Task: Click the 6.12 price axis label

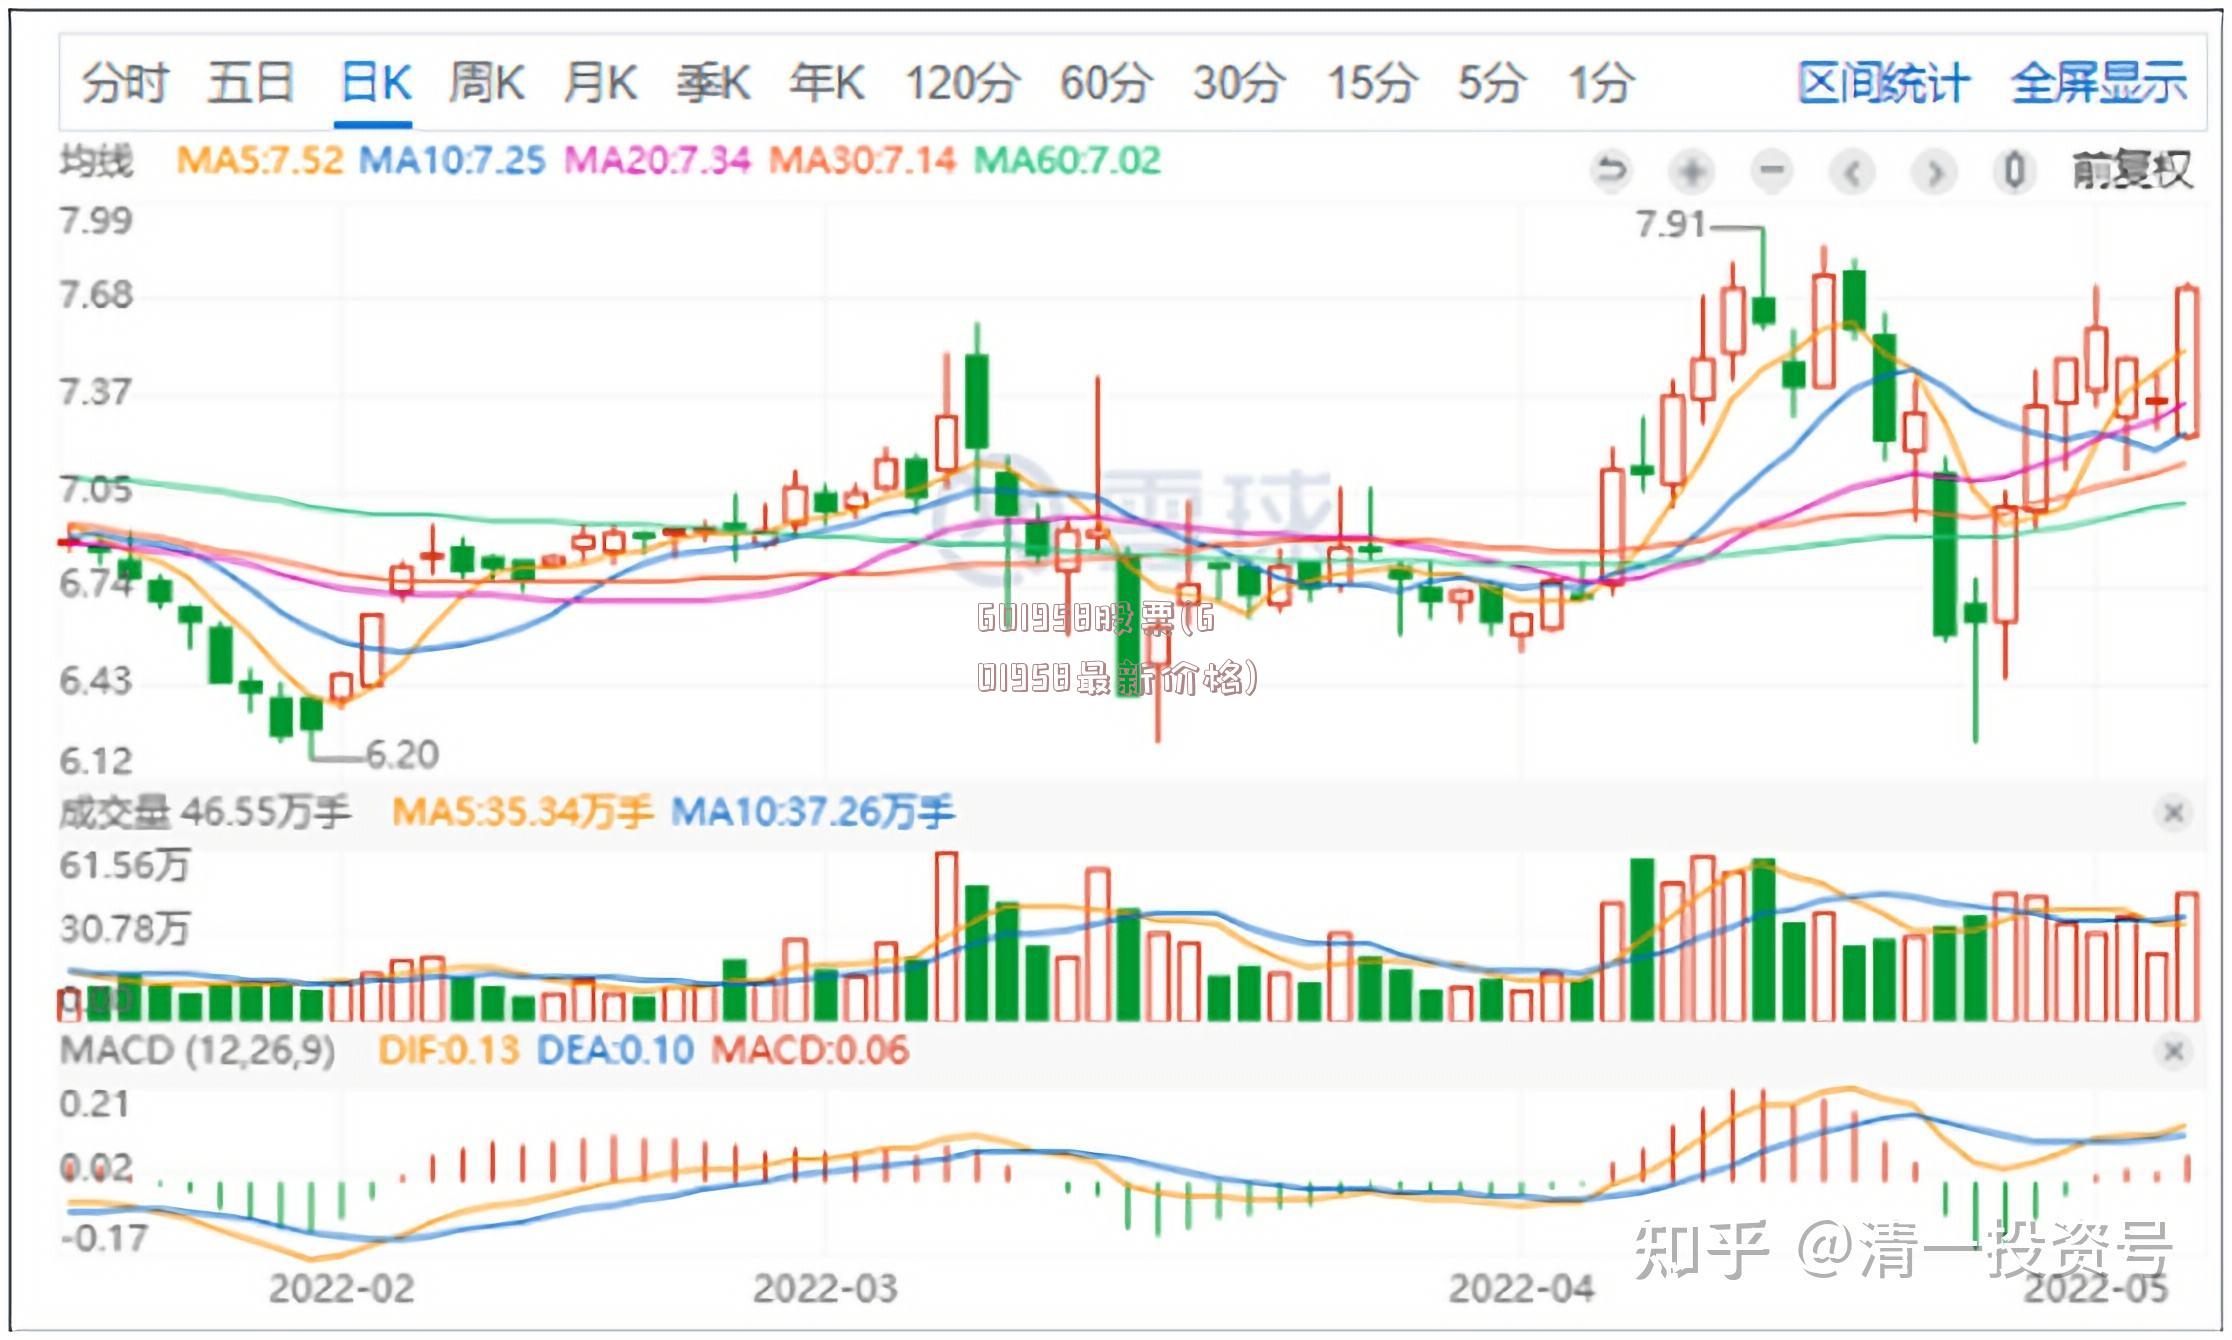Action: pyautogui.click(x=96, y=761)
